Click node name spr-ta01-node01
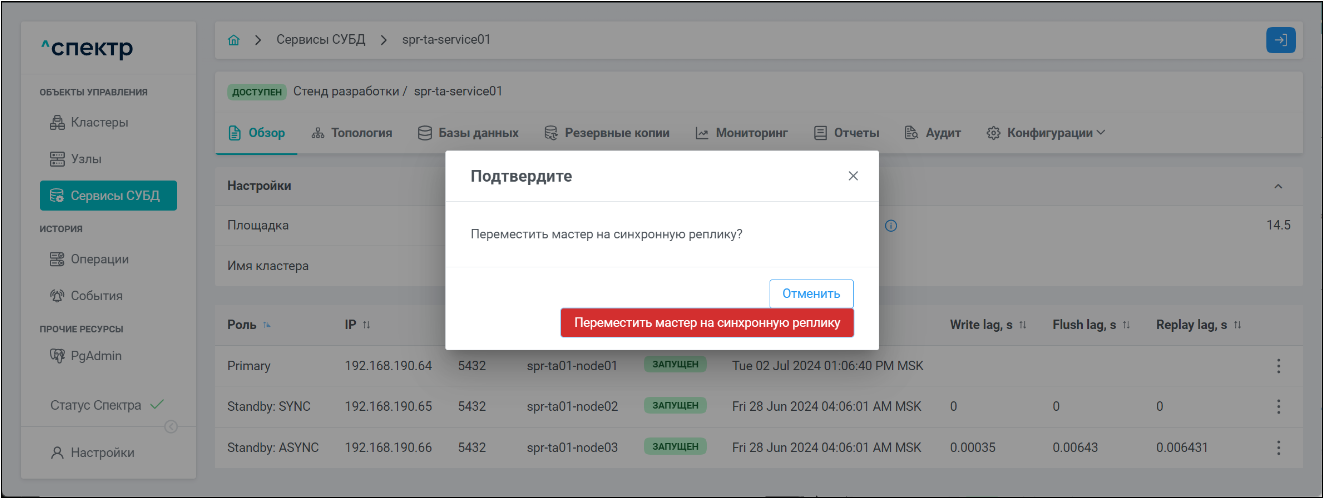1324x499 pixels. (x=572, y=366)
